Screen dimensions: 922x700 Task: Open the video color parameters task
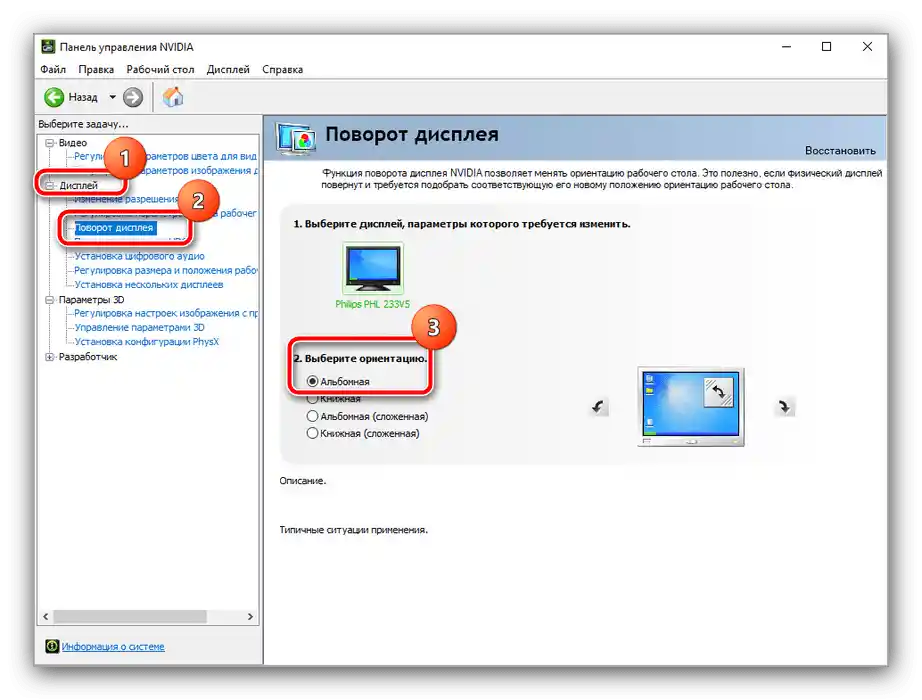click(x=166, y=156)
